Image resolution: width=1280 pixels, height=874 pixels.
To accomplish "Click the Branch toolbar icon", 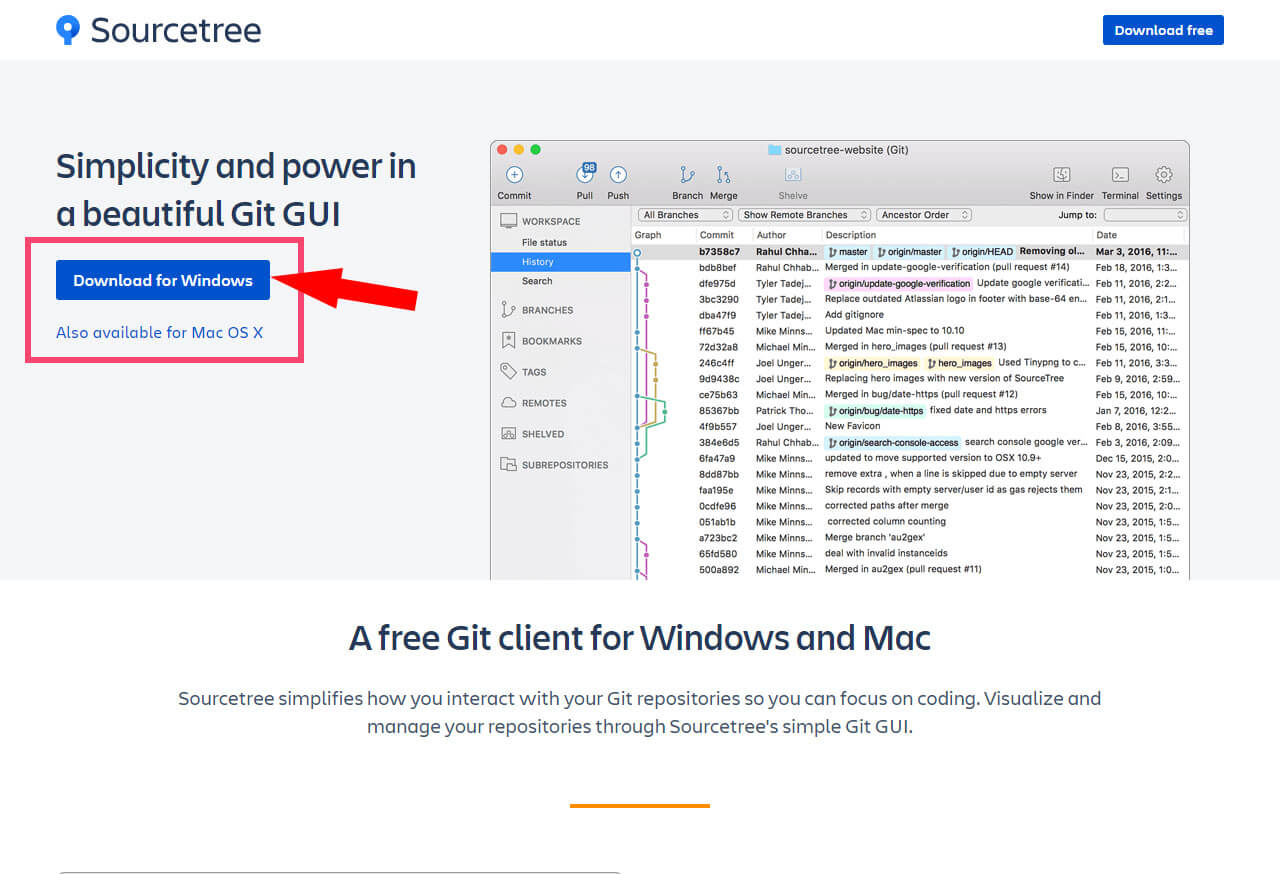I will tap(687, 175).
